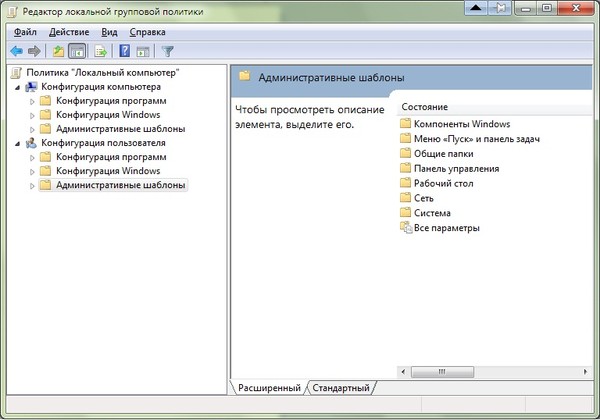Open the 'Справка' menu

click(147, 32)
